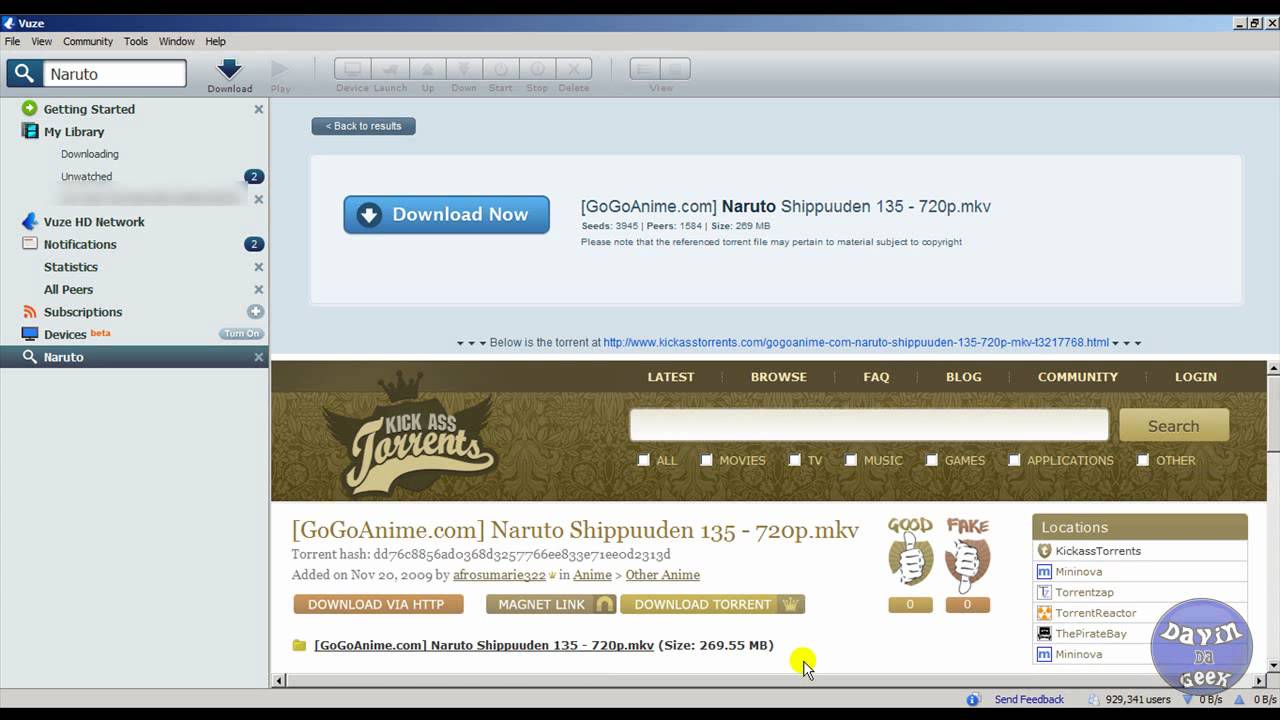Click the KickAss search text box
Image resolution: width=1280 pixels, height=720 pixels.
(869, 425)
